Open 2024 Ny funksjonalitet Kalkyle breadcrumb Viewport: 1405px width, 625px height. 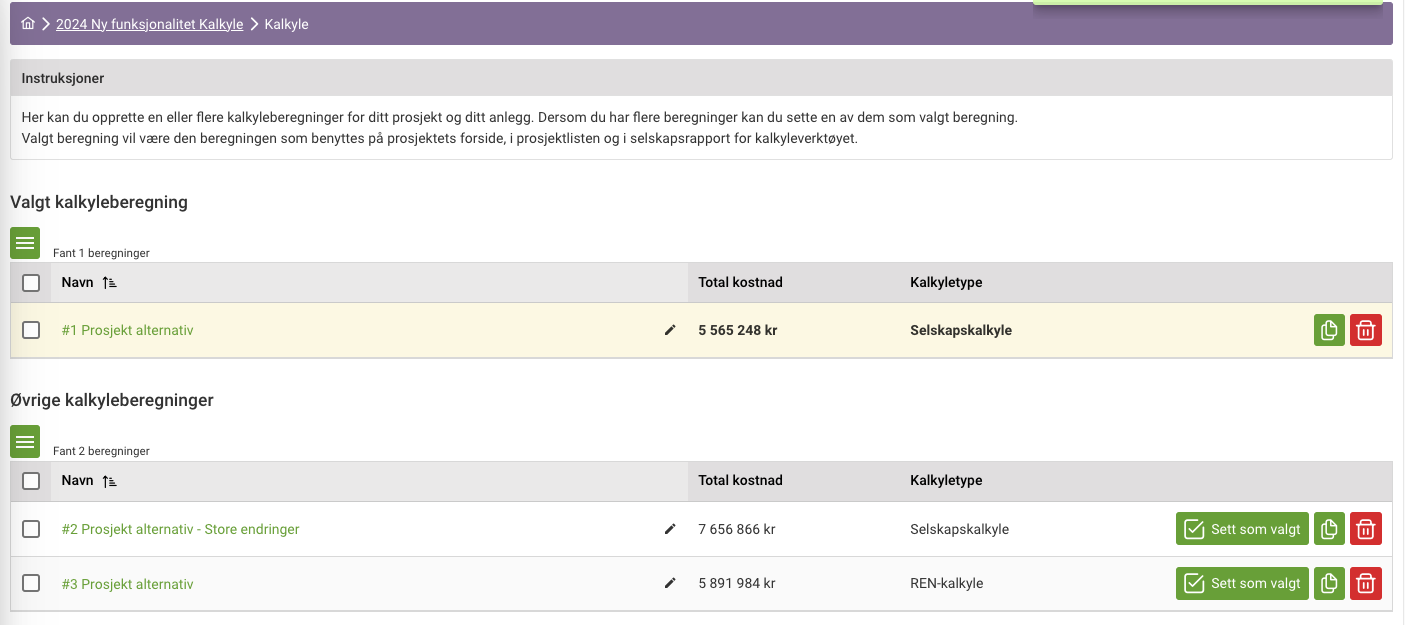(x=150, y=24)
